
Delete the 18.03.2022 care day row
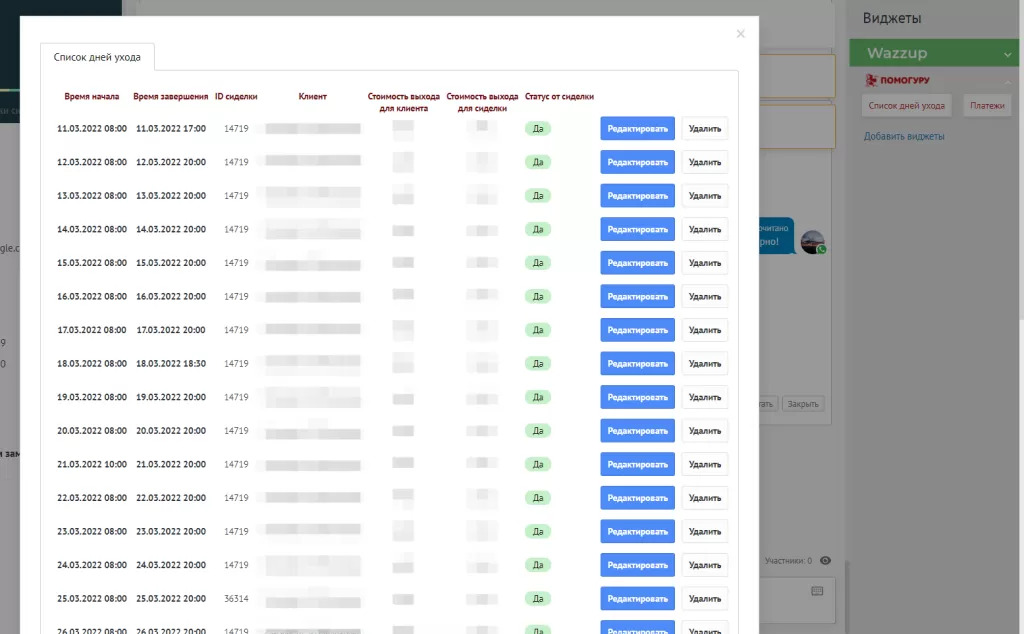click(x=705, y=364)
